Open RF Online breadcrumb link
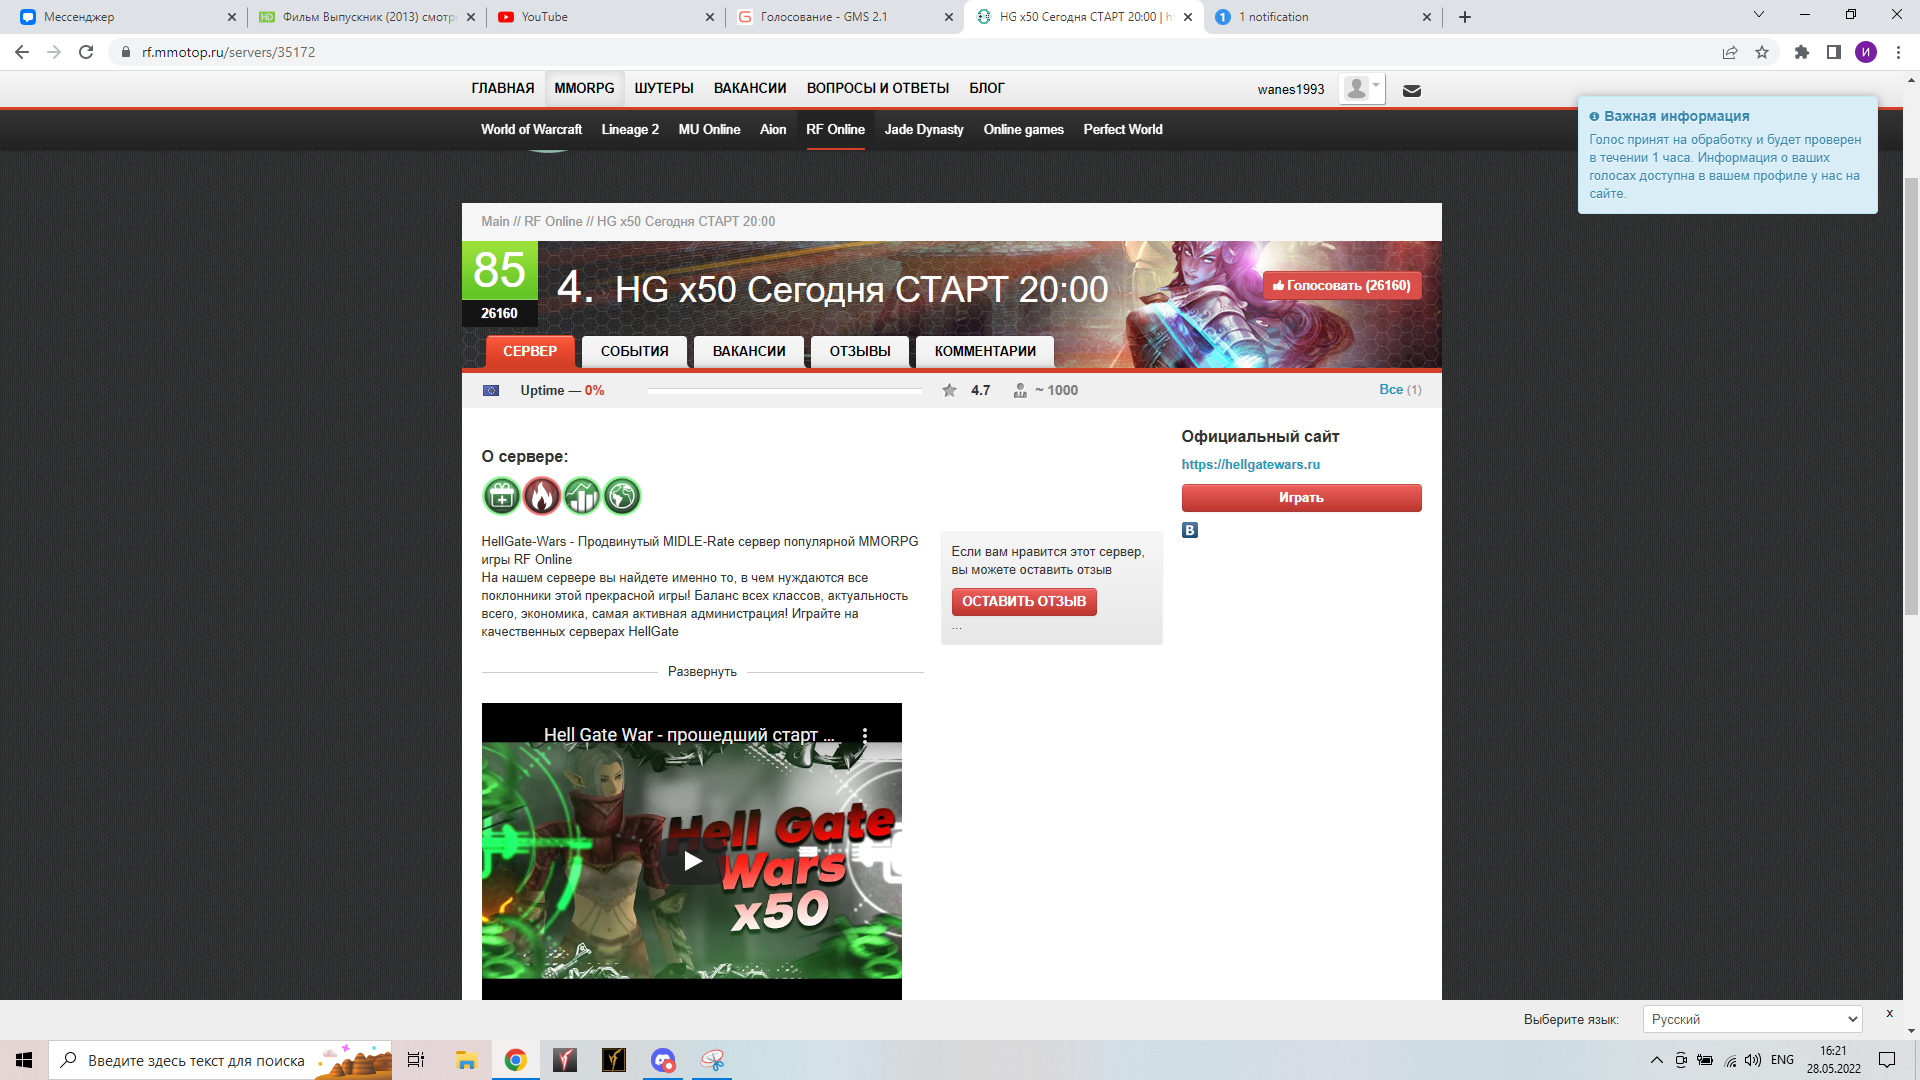This screenshot has width=1920, height=1080. (553, 221)
